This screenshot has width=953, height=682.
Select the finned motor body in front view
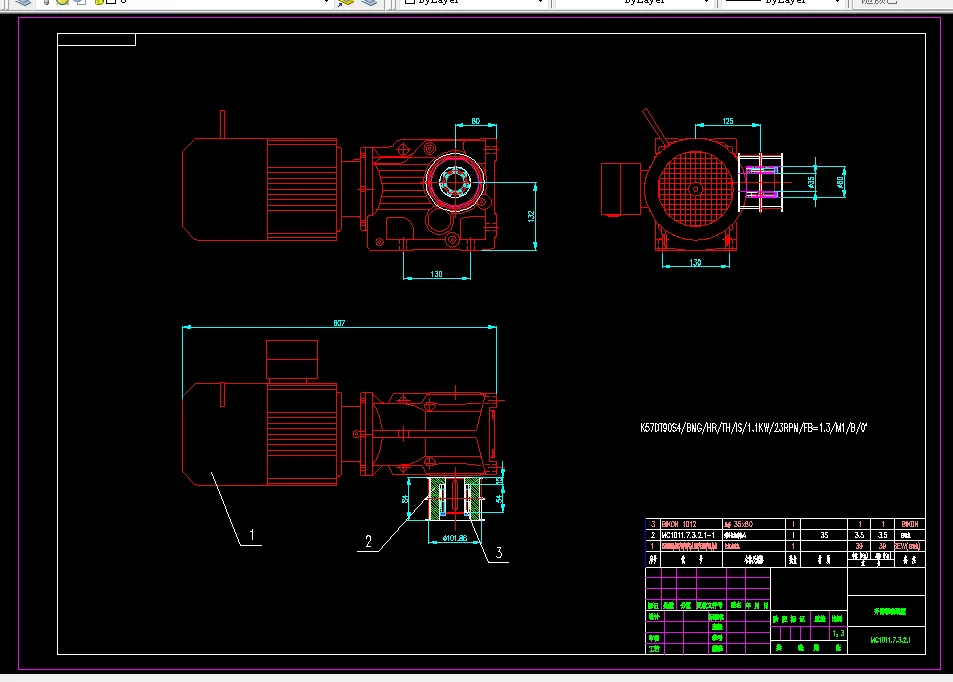302,189
